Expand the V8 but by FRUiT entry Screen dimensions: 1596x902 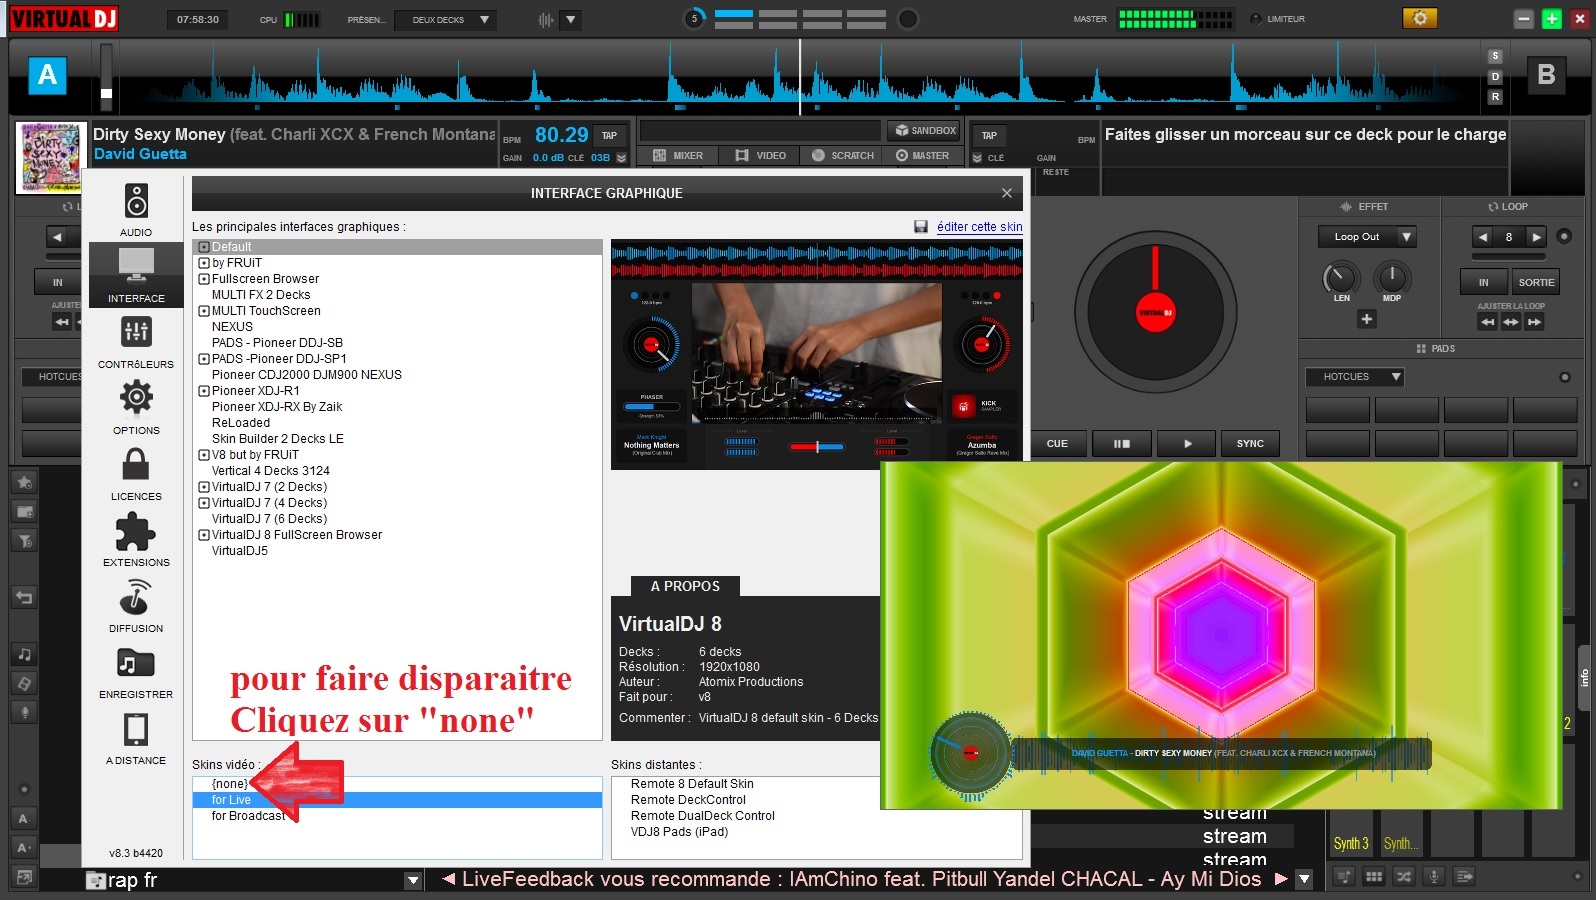[204, 455]
